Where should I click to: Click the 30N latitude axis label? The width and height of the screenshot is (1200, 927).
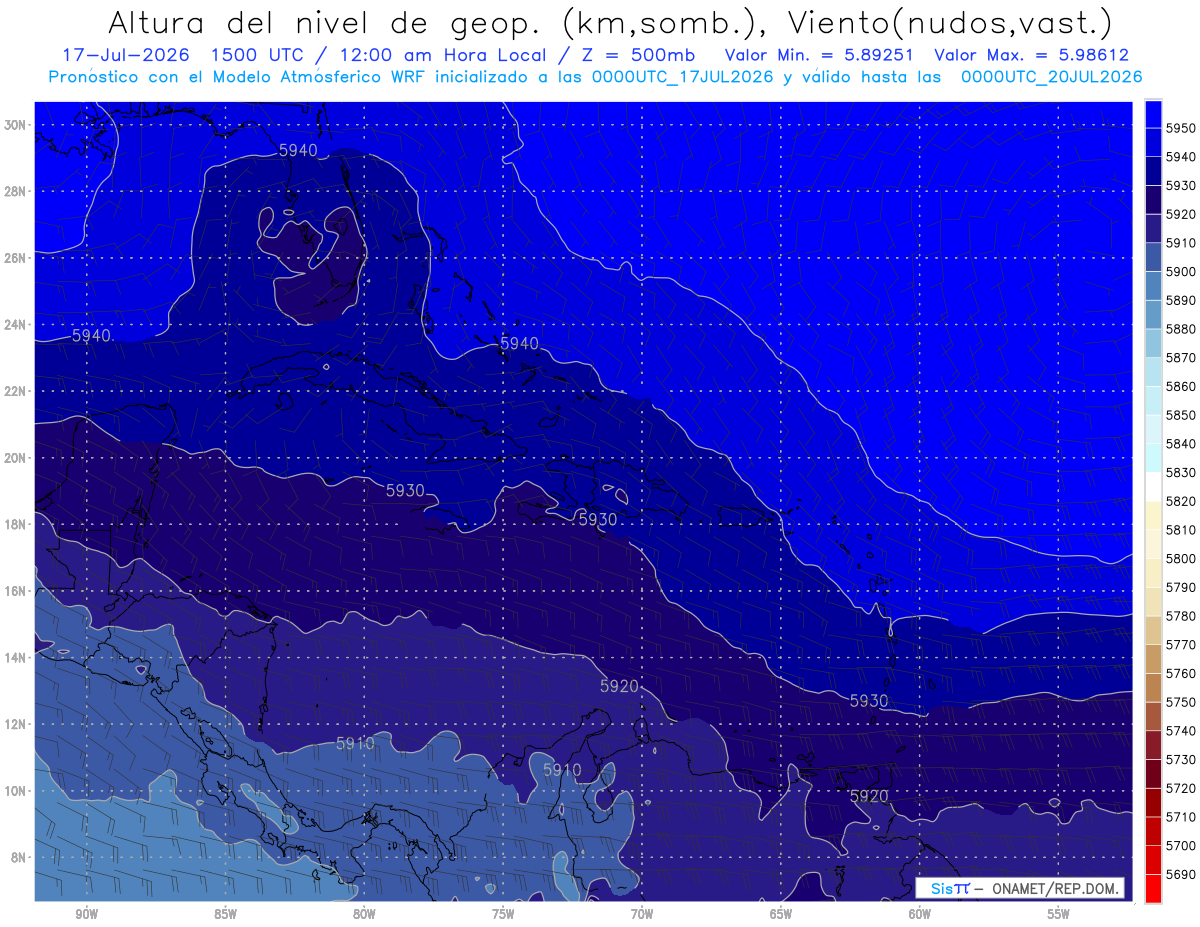click(x=15, y=124)
